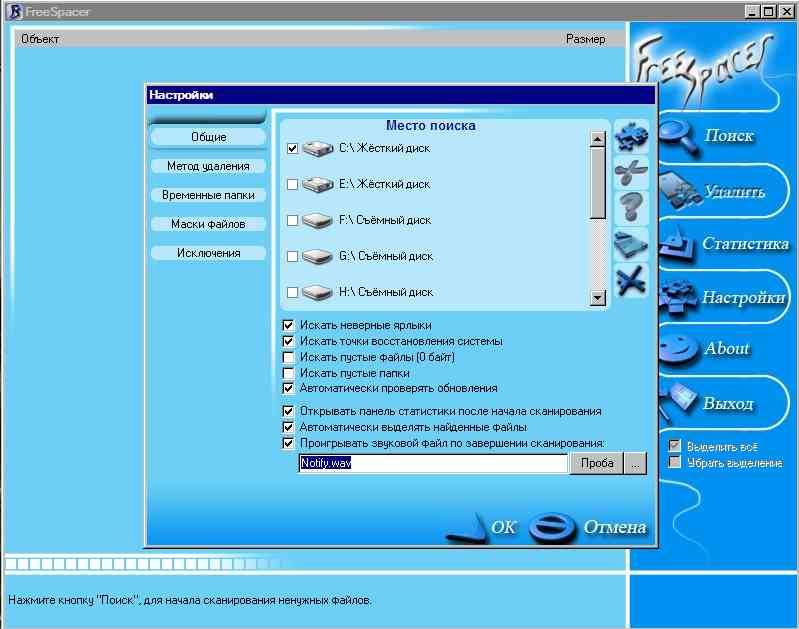Click the browse '...' button for sound file
Image resolution: width=799 pixels, height=629 pixels.
point(636,464)
